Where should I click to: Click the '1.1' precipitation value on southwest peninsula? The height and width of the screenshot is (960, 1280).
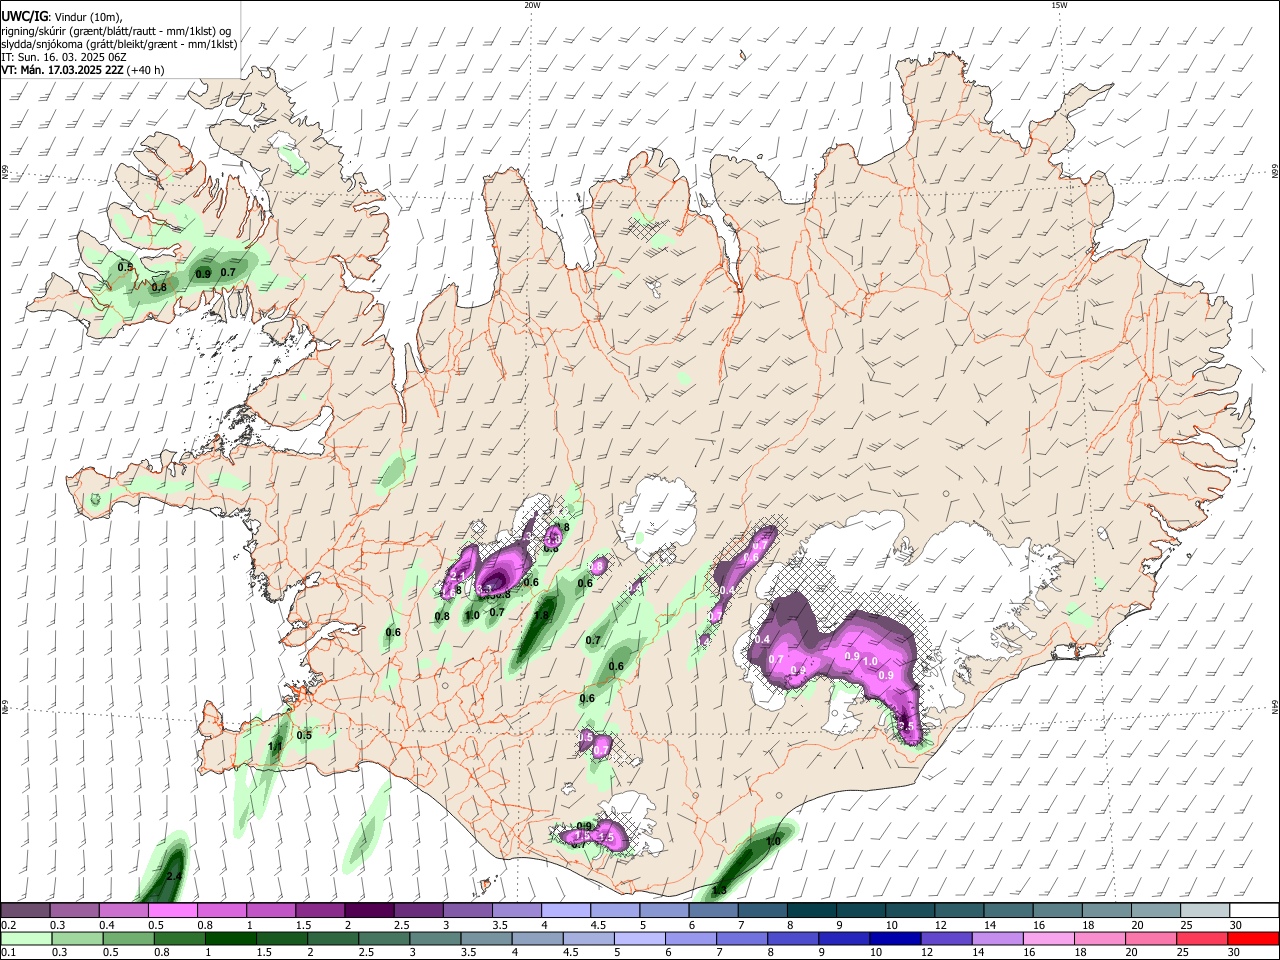click(276, 746)
